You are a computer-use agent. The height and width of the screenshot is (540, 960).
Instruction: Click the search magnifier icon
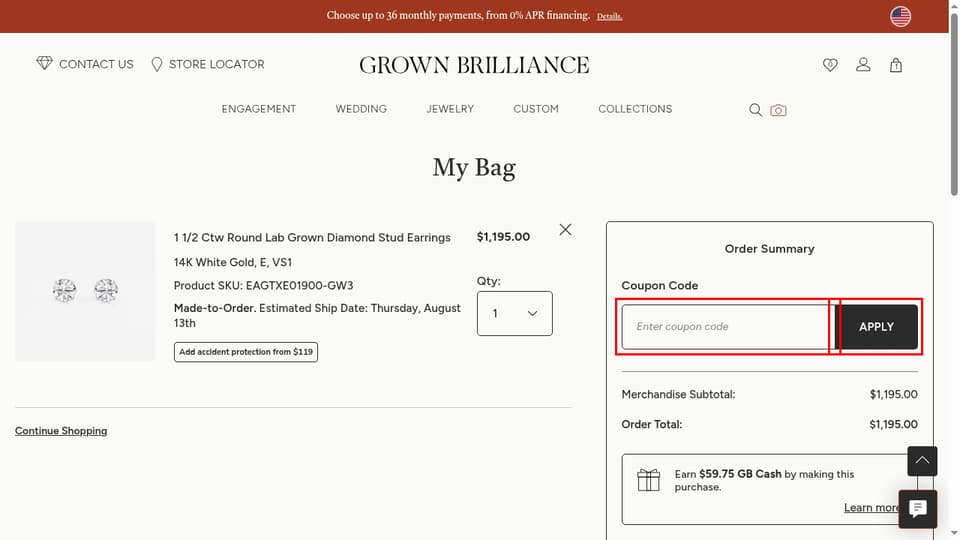point(756,110)
